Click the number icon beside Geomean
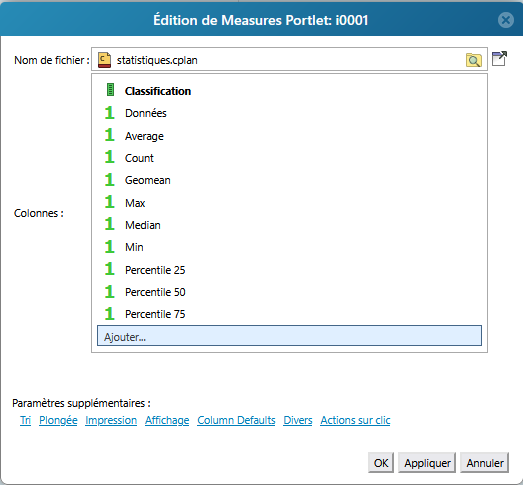 (109, 180)
